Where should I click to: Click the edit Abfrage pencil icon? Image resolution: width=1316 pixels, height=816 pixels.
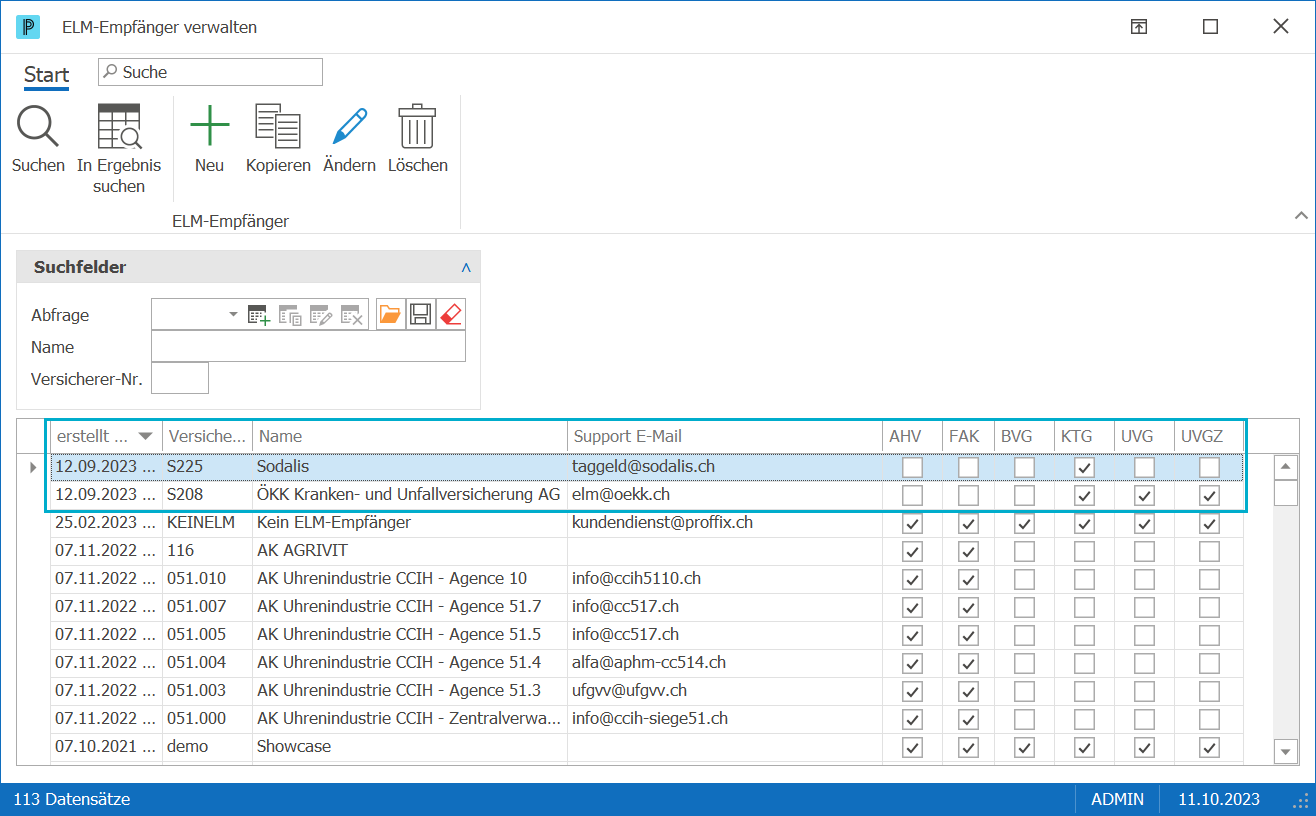pyautogui.click(x=320, y=315)
